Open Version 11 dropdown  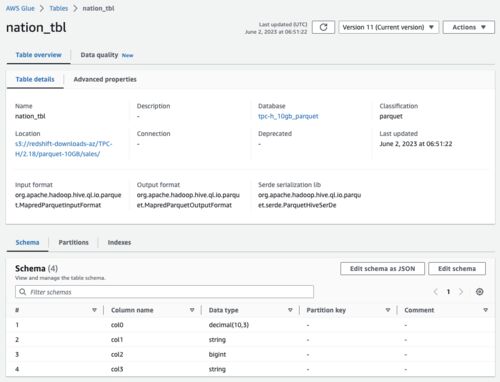click(389, 27)
